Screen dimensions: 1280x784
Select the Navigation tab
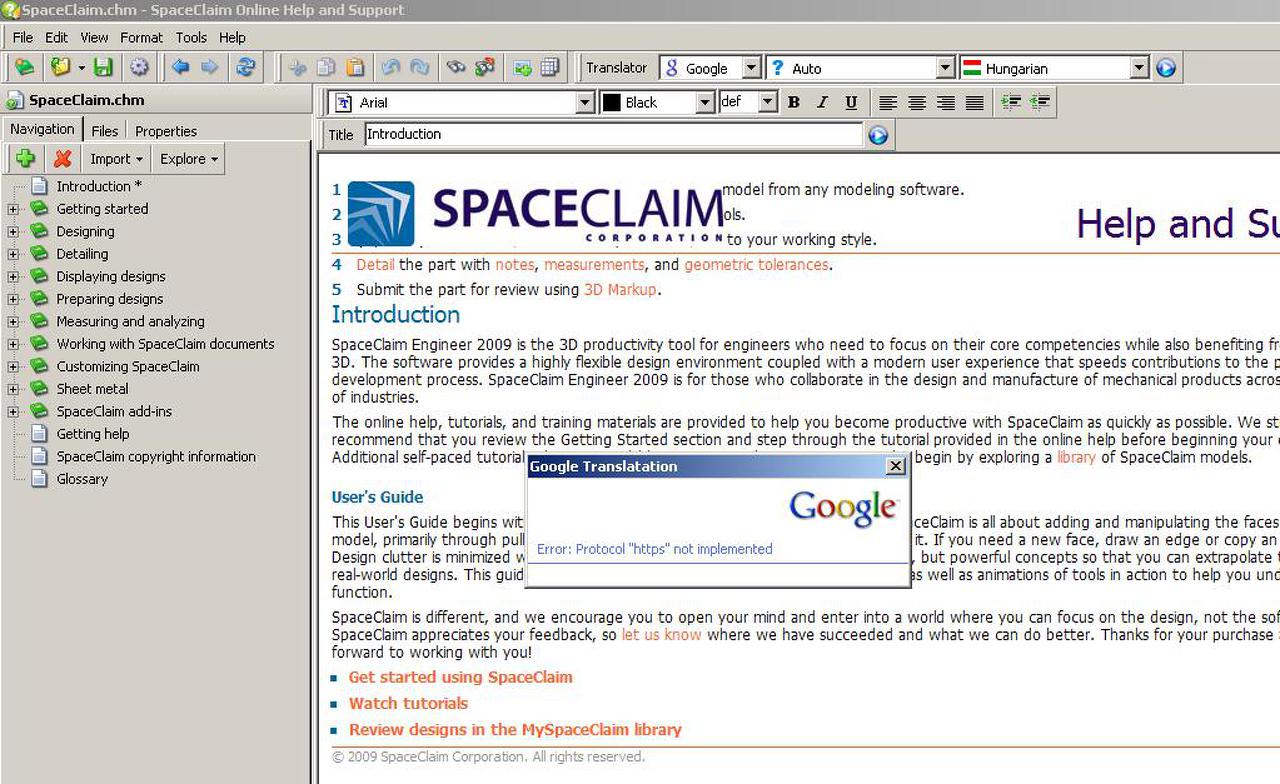tap(42, 129)
